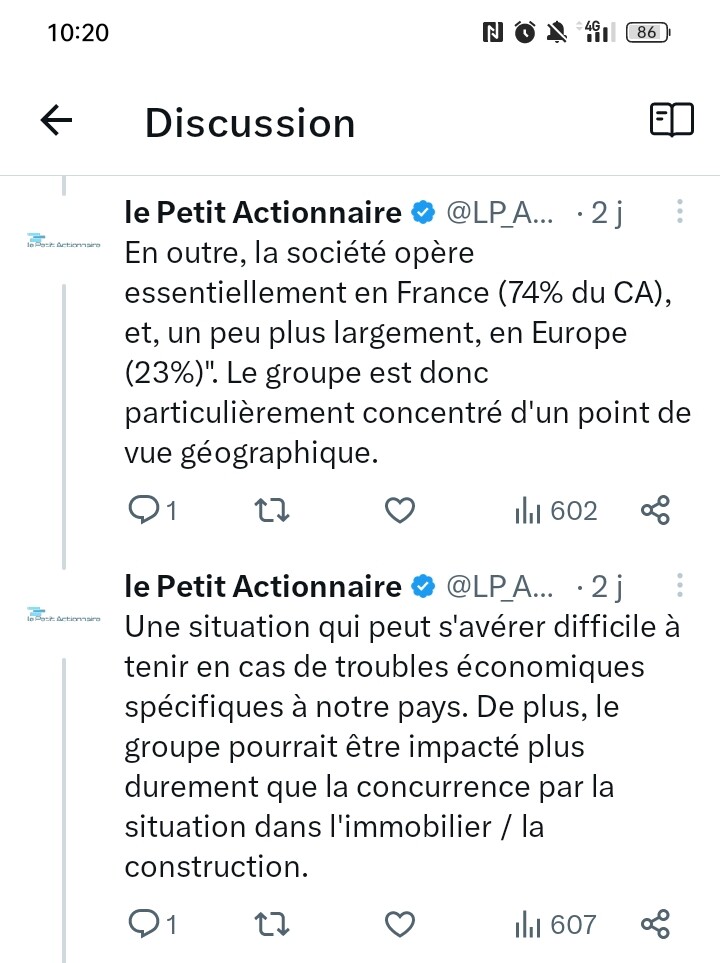The image size is (720, 963).
Task: Go back using the arrow icon
Action: 57,121
